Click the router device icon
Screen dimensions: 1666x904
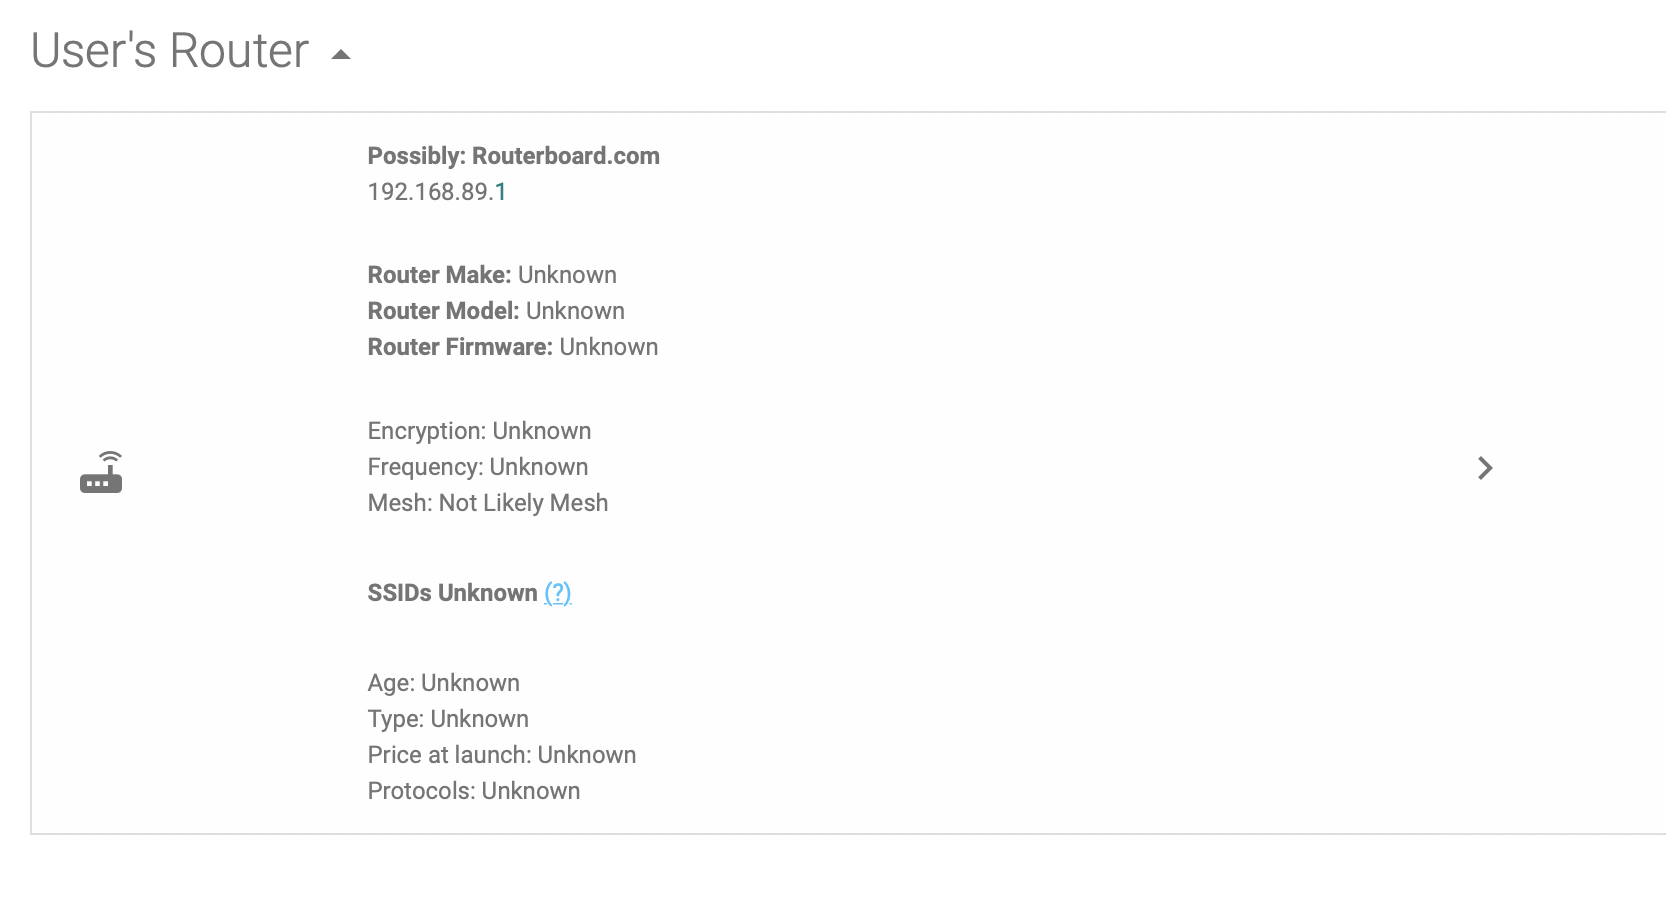[101, 472]
